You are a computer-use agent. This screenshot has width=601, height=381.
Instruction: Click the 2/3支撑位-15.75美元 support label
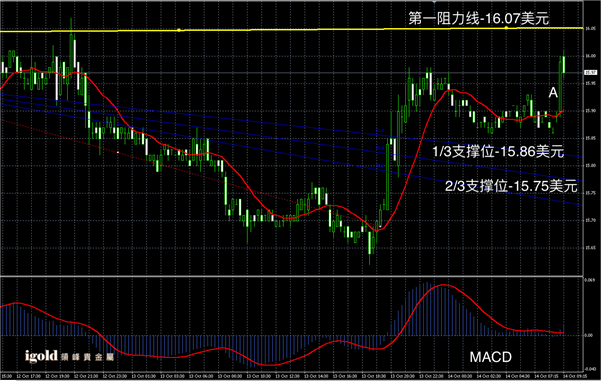511,186
